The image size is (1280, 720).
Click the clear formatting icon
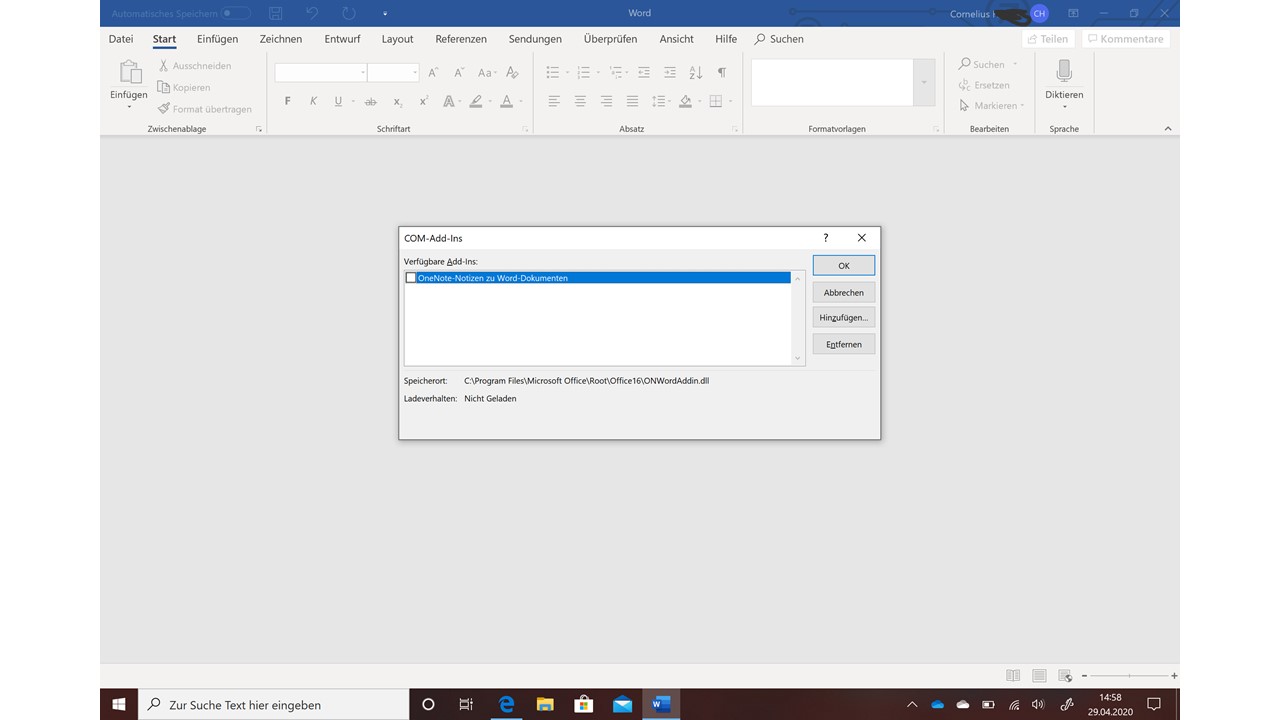coord(512,72)
